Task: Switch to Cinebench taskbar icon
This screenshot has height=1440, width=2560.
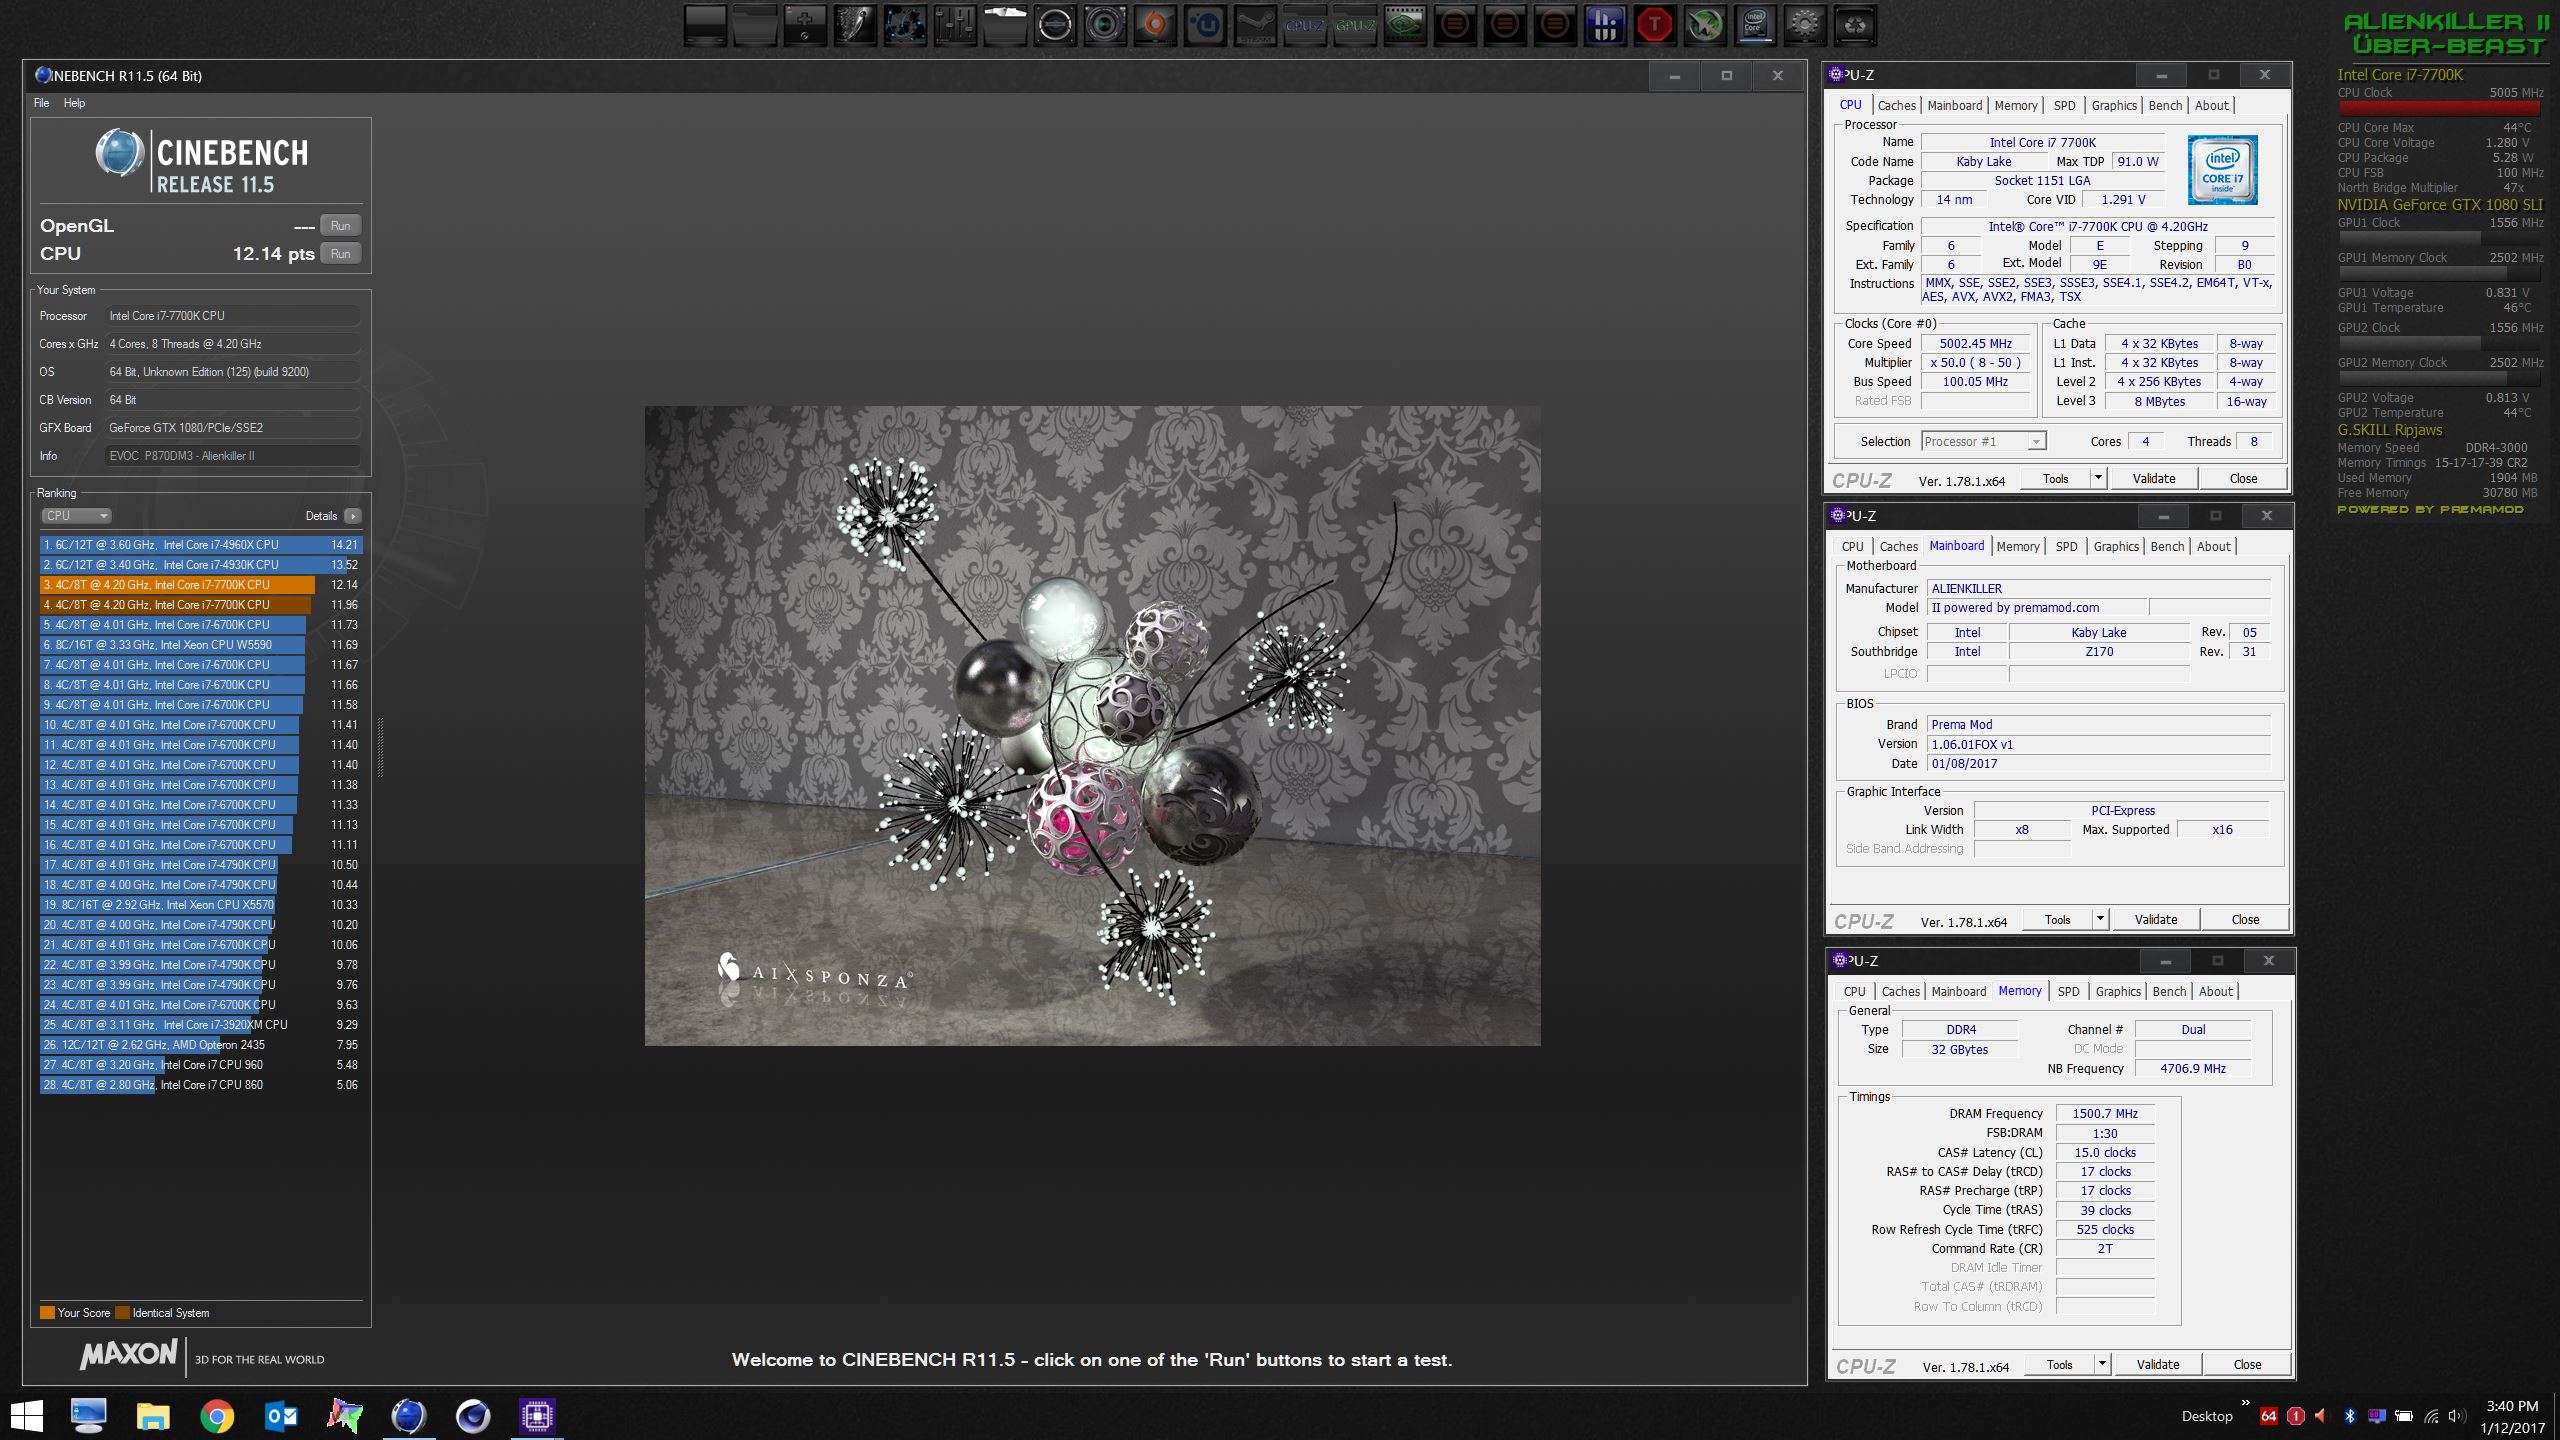Action: (409, 1416)
